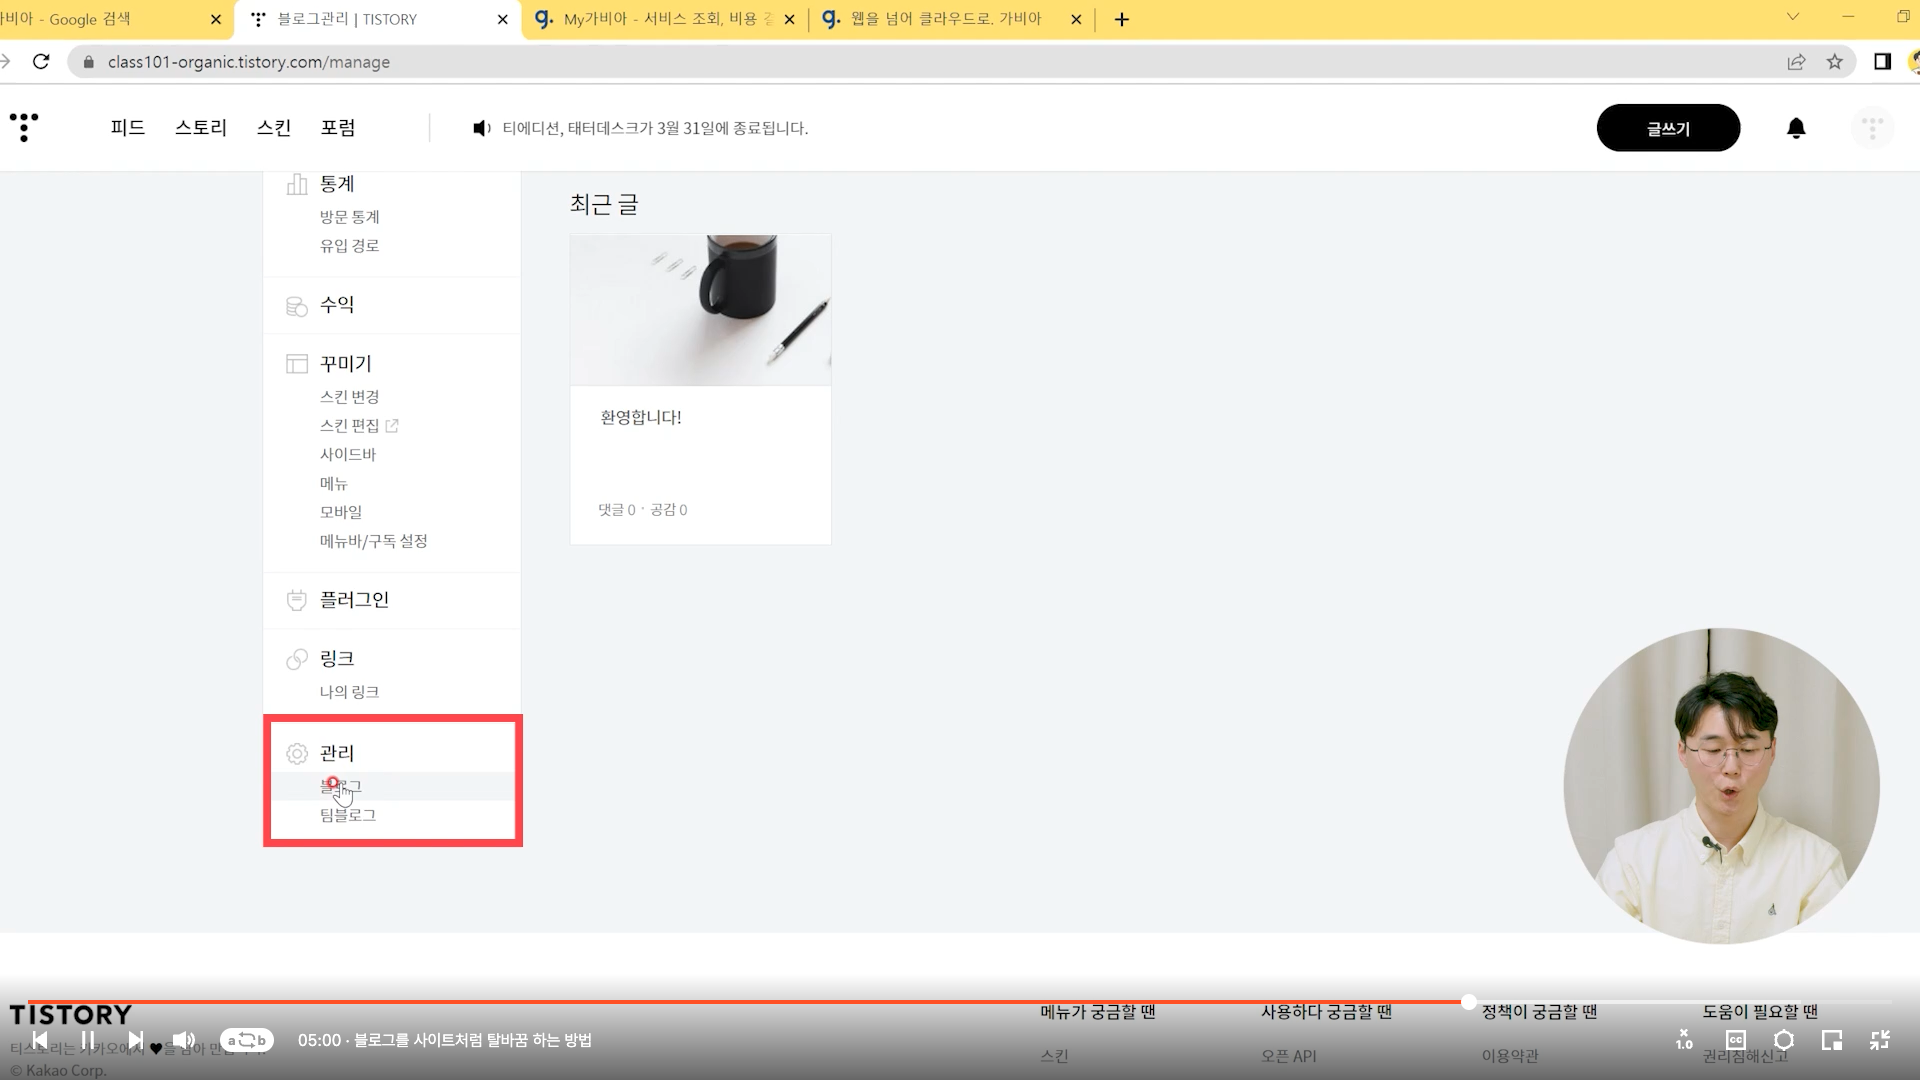Viewport: 1920px width, 1080px height.
Task: Mute the video volume
Action: [x=184, y=1040]
